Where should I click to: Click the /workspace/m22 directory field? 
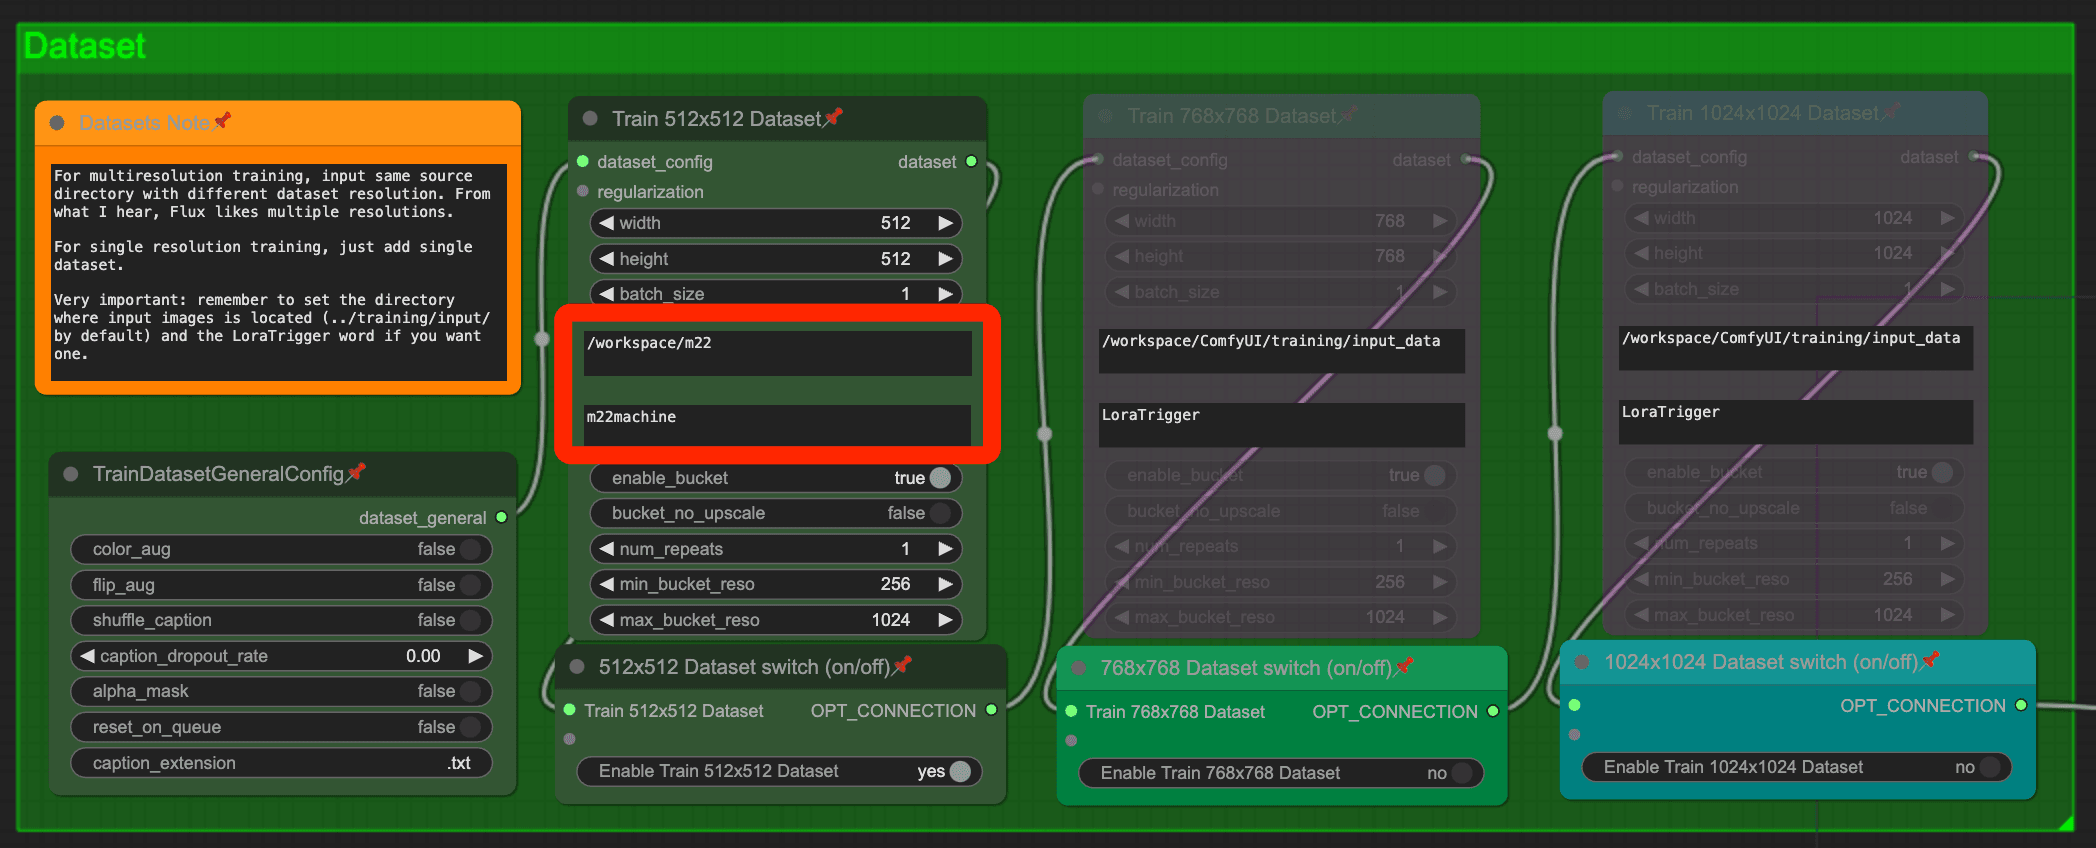777,353
